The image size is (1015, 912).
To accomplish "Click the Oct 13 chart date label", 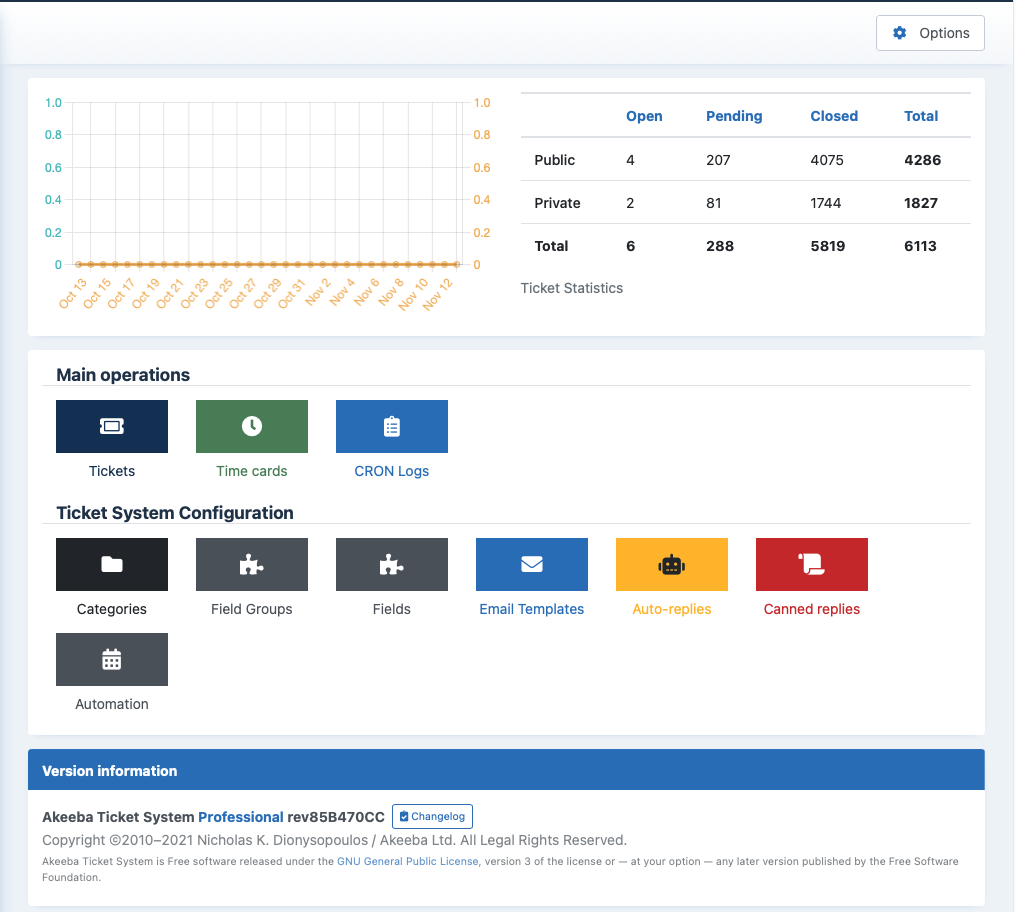I will (73, 293).
